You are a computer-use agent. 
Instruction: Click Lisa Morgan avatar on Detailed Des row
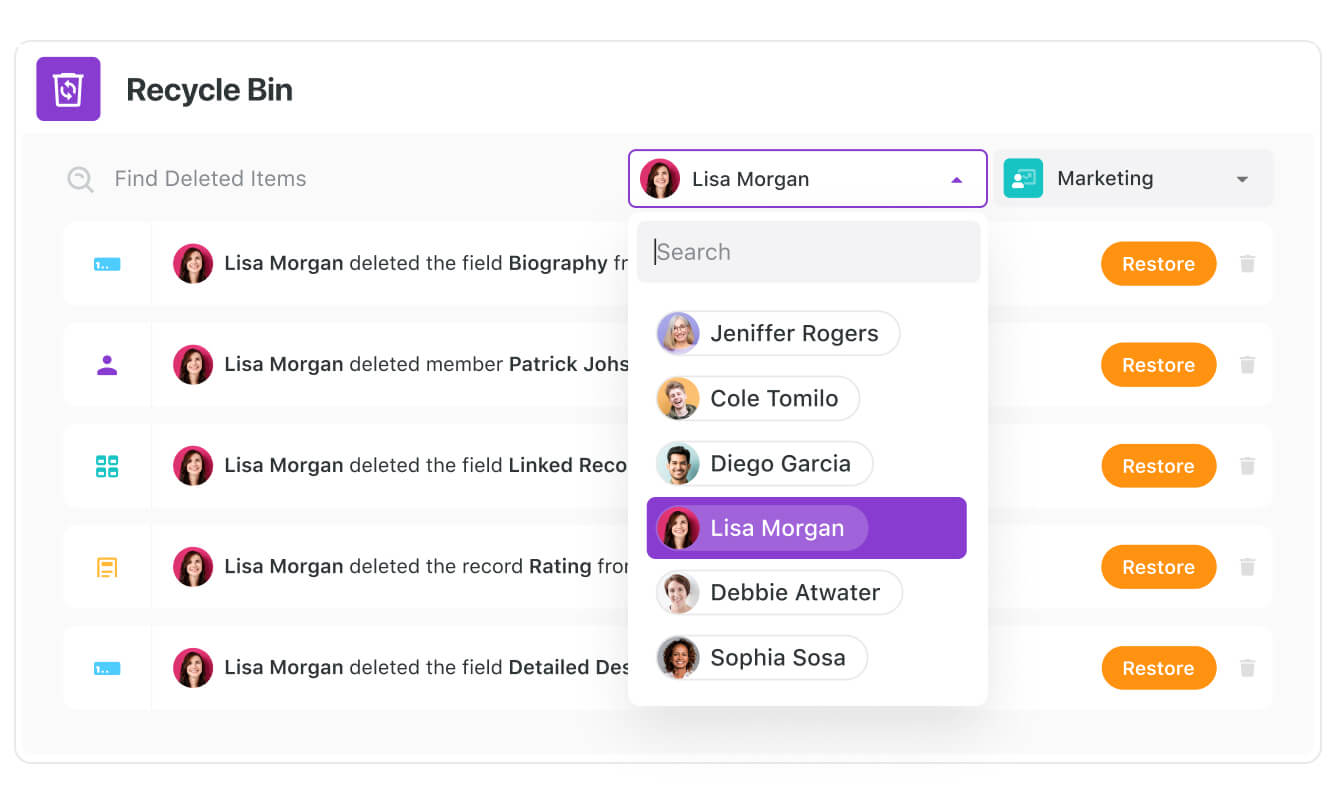(193, 668)
